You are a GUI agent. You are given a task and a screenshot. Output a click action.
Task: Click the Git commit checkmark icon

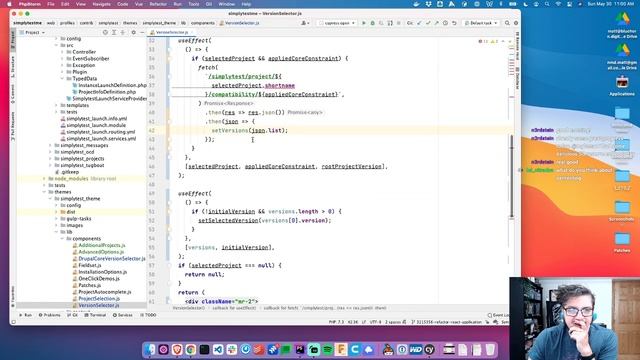click(x=428, y=23)
